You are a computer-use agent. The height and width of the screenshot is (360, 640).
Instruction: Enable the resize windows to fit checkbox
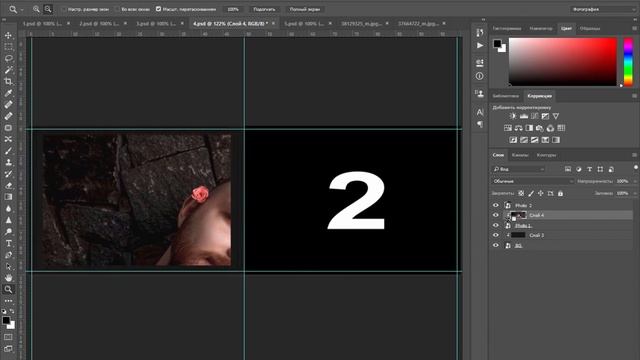coord(64,9)
